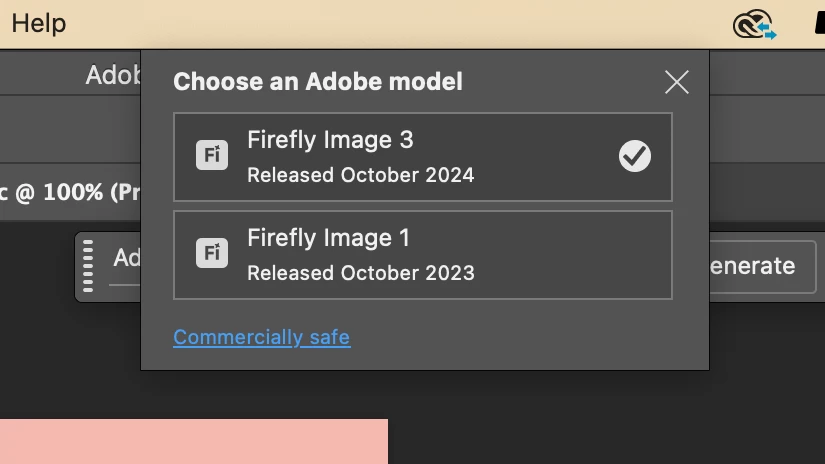This screenshot has height=464, width=825.
Task: Click the Creative Cloud sync icon
Action: click(x=754, y=24)
